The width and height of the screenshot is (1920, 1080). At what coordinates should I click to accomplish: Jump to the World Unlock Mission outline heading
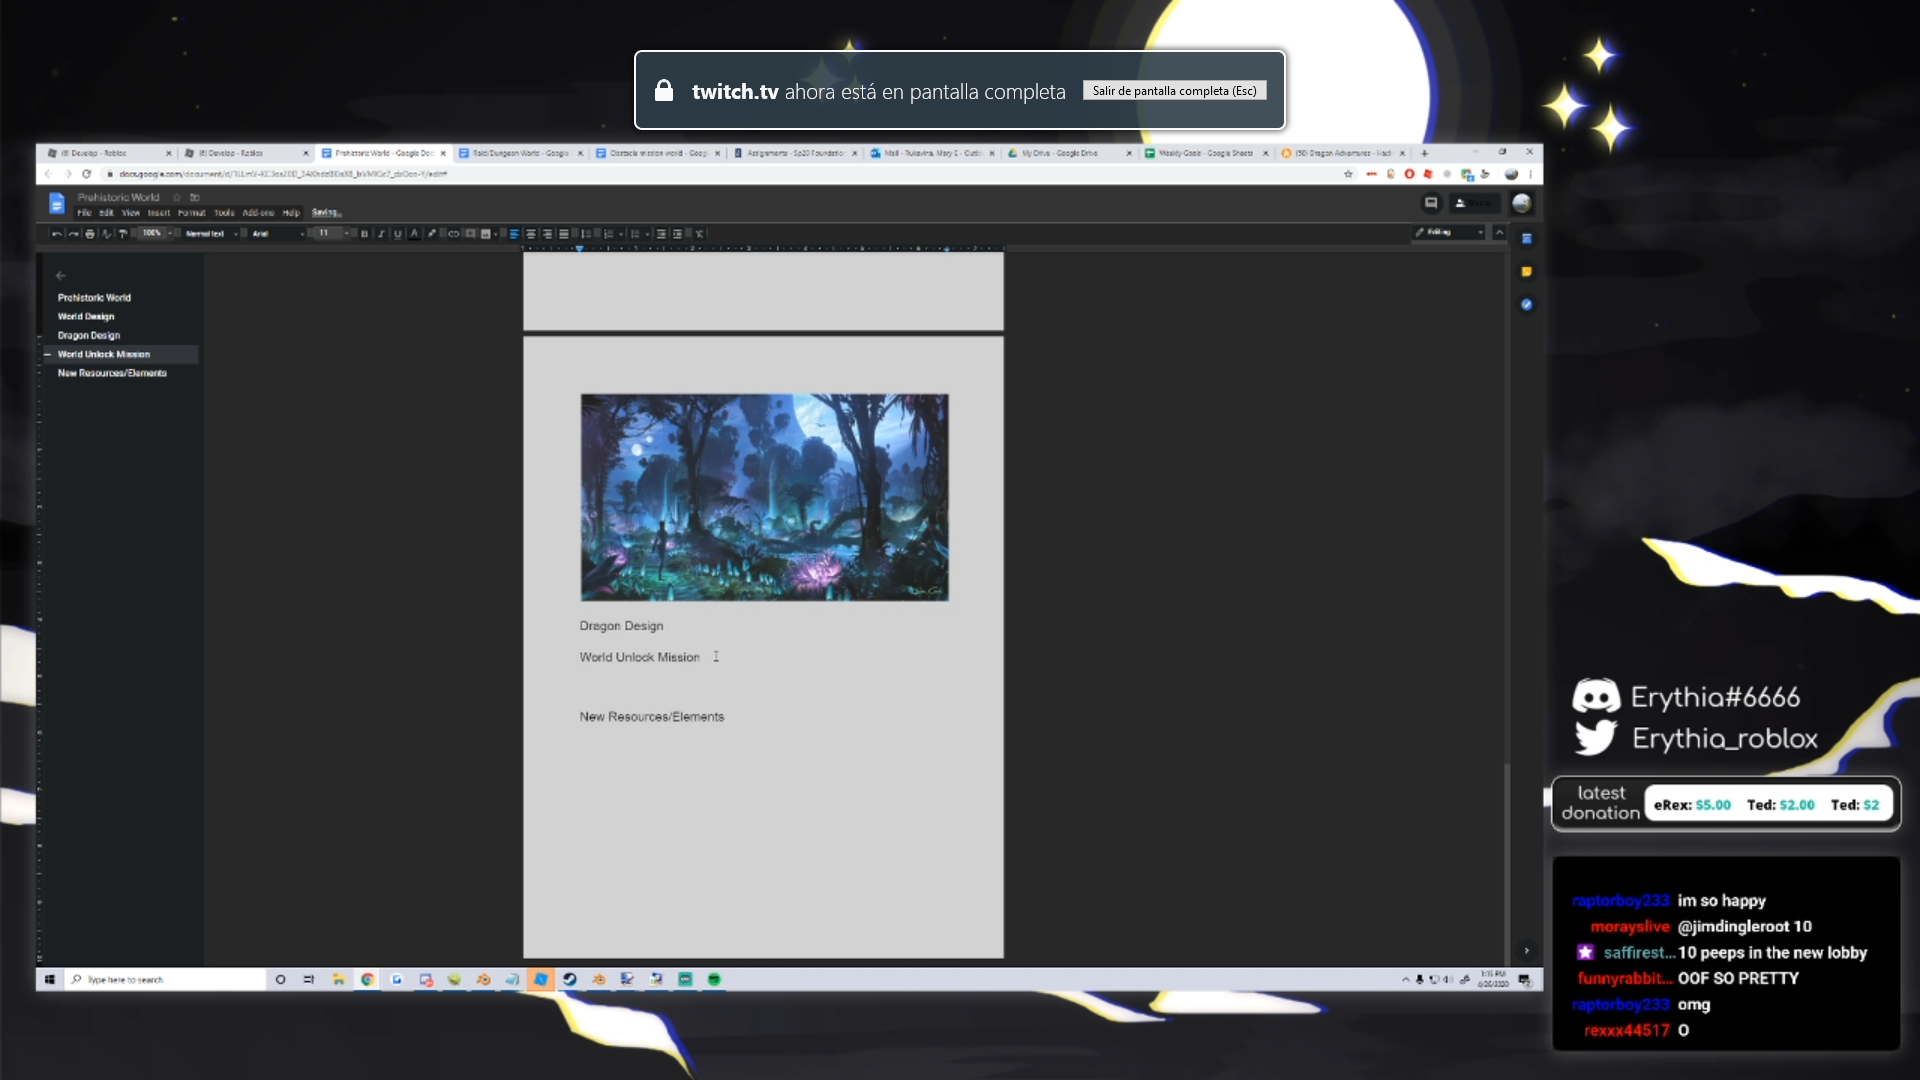point(104,355)
